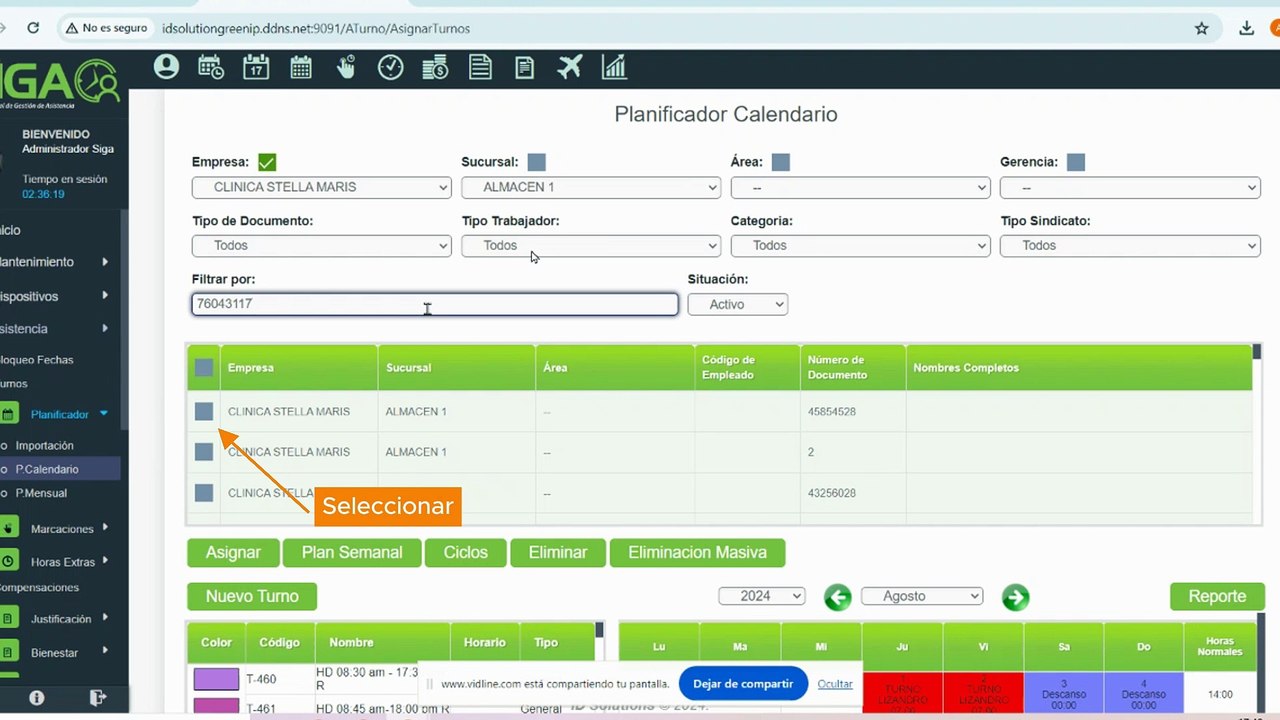Viewport: 1280px width, 720px height.
Task: Click the logout door icon
Action: (97, 697)
